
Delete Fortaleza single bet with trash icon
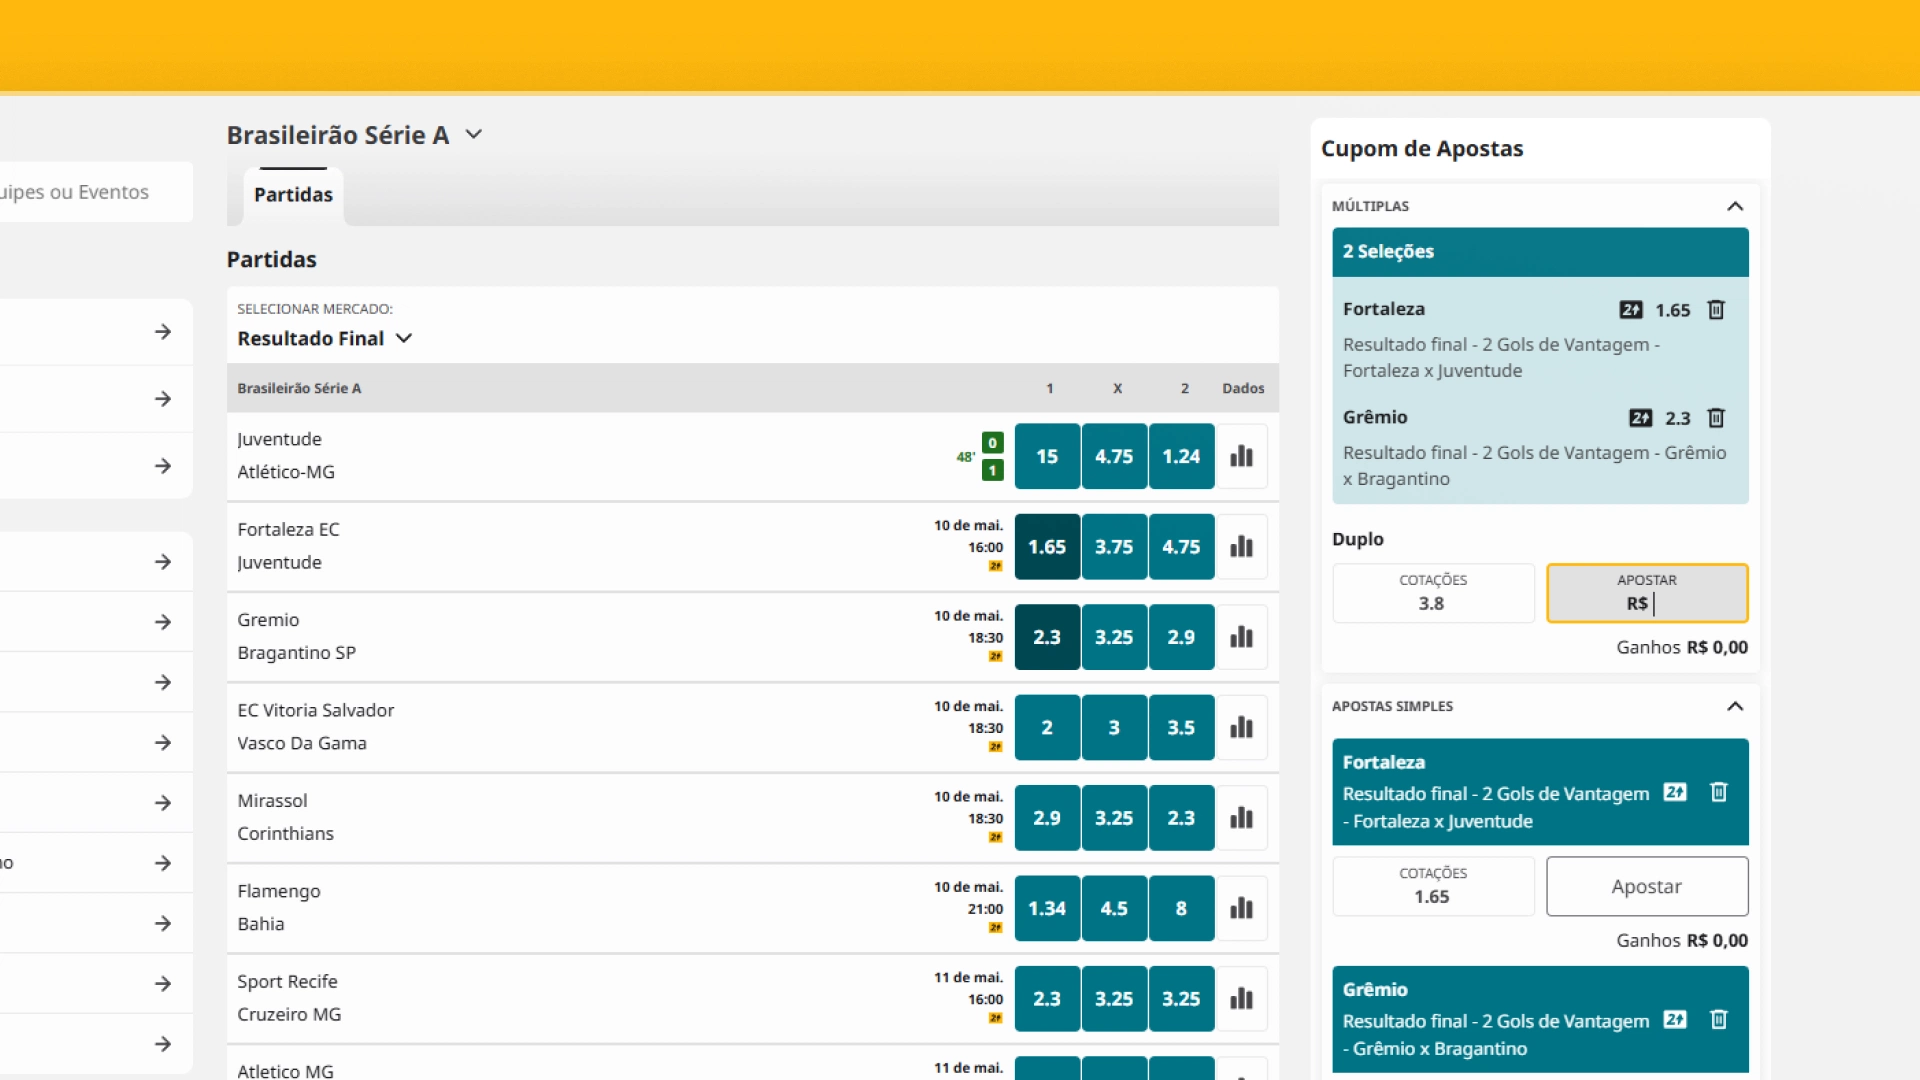[x=1718, y=792]
